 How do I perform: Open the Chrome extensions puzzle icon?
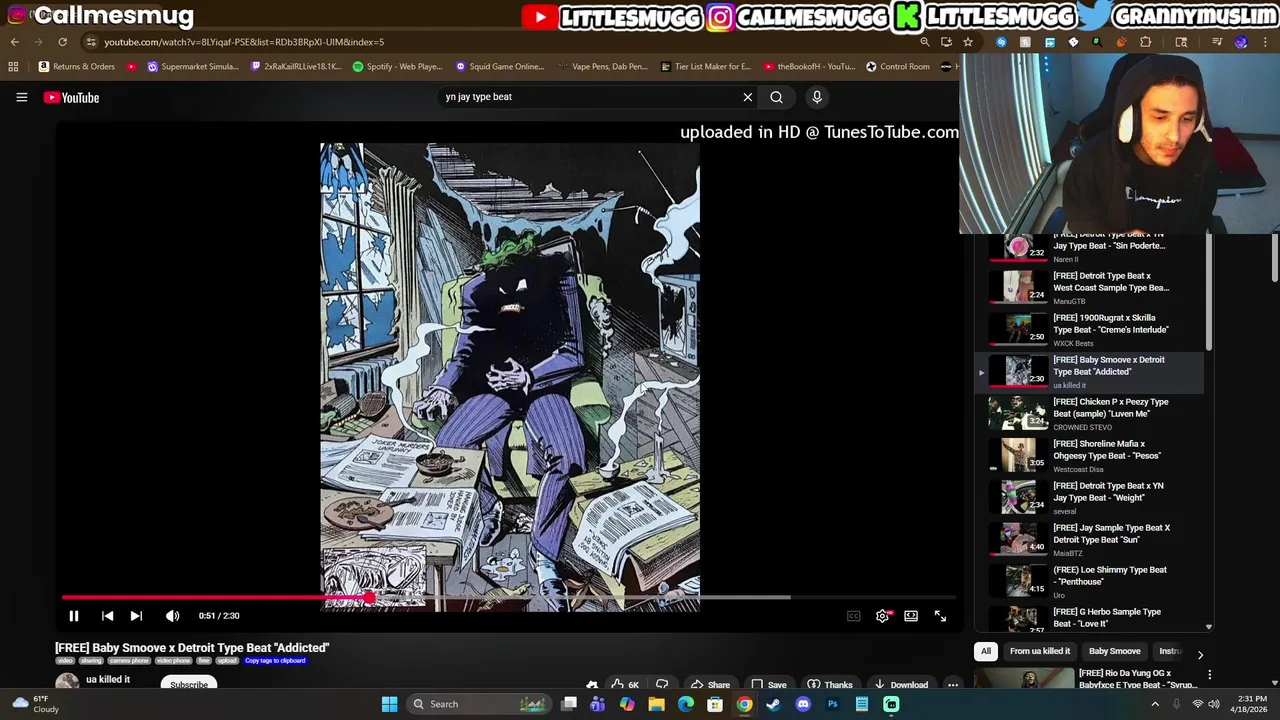pos(1146,42)
